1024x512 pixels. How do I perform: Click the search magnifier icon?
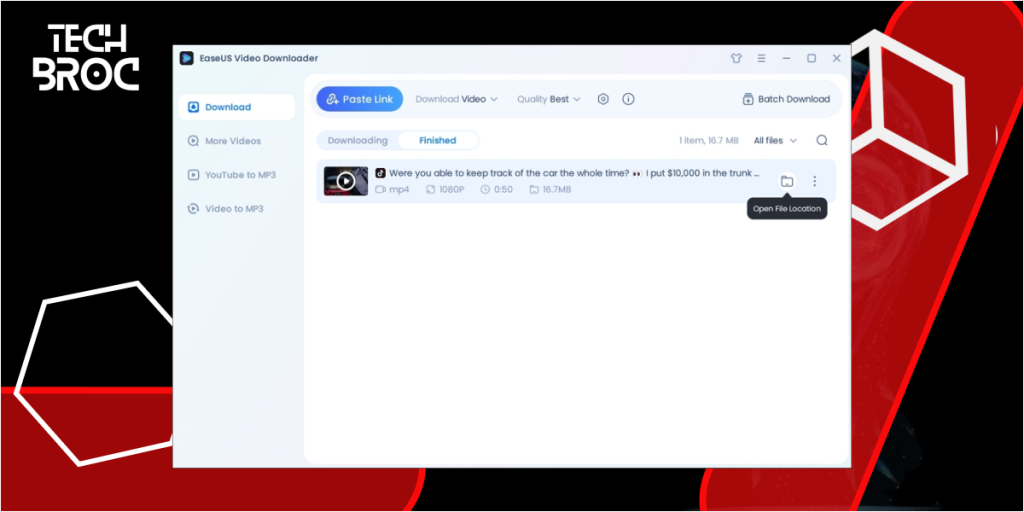click(822, 140)
